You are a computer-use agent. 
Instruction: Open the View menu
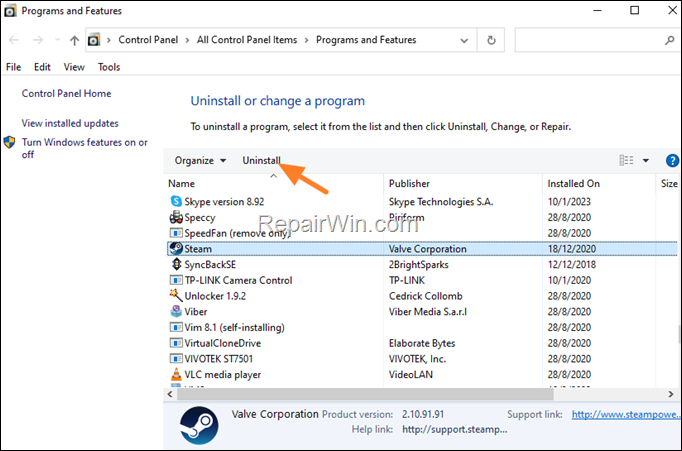74,67
